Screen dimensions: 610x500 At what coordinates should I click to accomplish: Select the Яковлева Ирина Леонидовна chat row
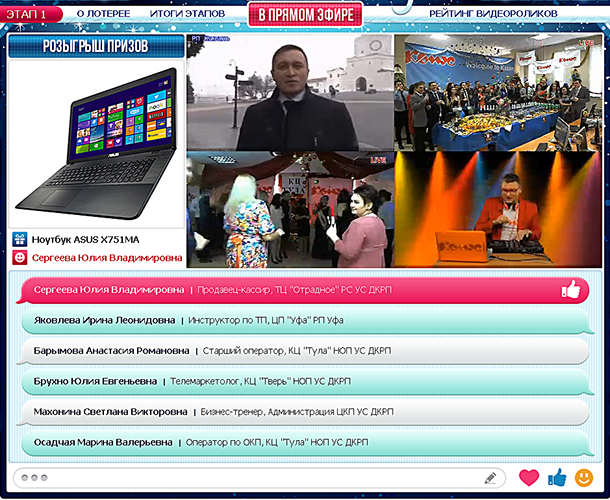(307, 321)
